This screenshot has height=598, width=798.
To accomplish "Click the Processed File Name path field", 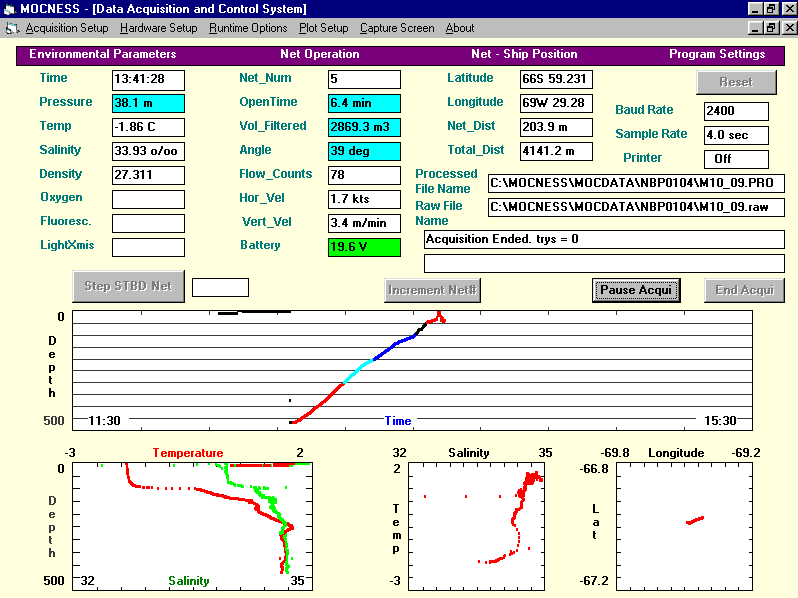I will click(636, 183).
